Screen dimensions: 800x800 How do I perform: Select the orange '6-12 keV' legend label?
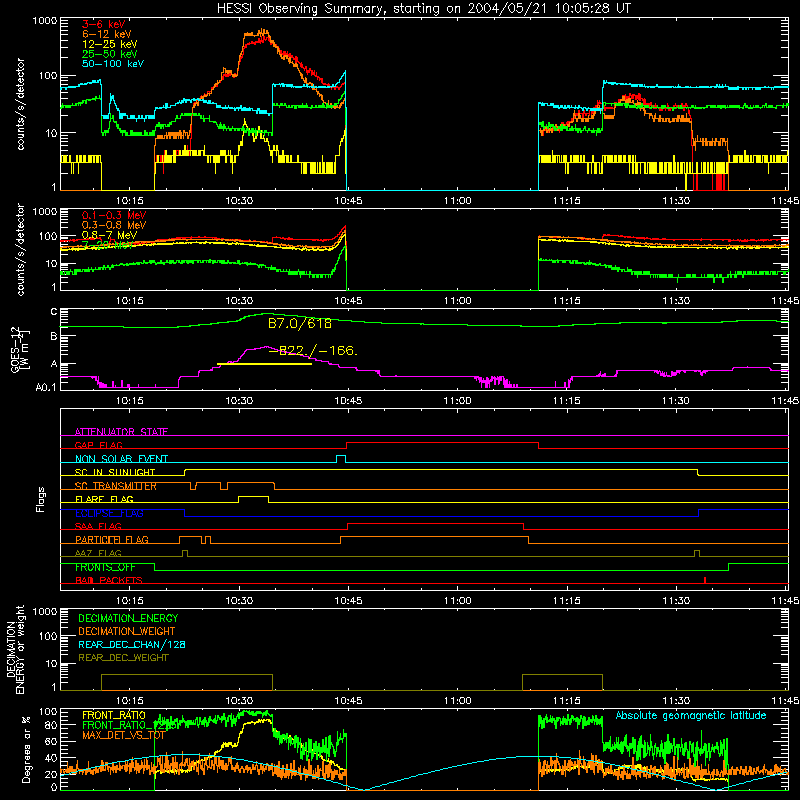pyautogui.click(x=107, y=34)
